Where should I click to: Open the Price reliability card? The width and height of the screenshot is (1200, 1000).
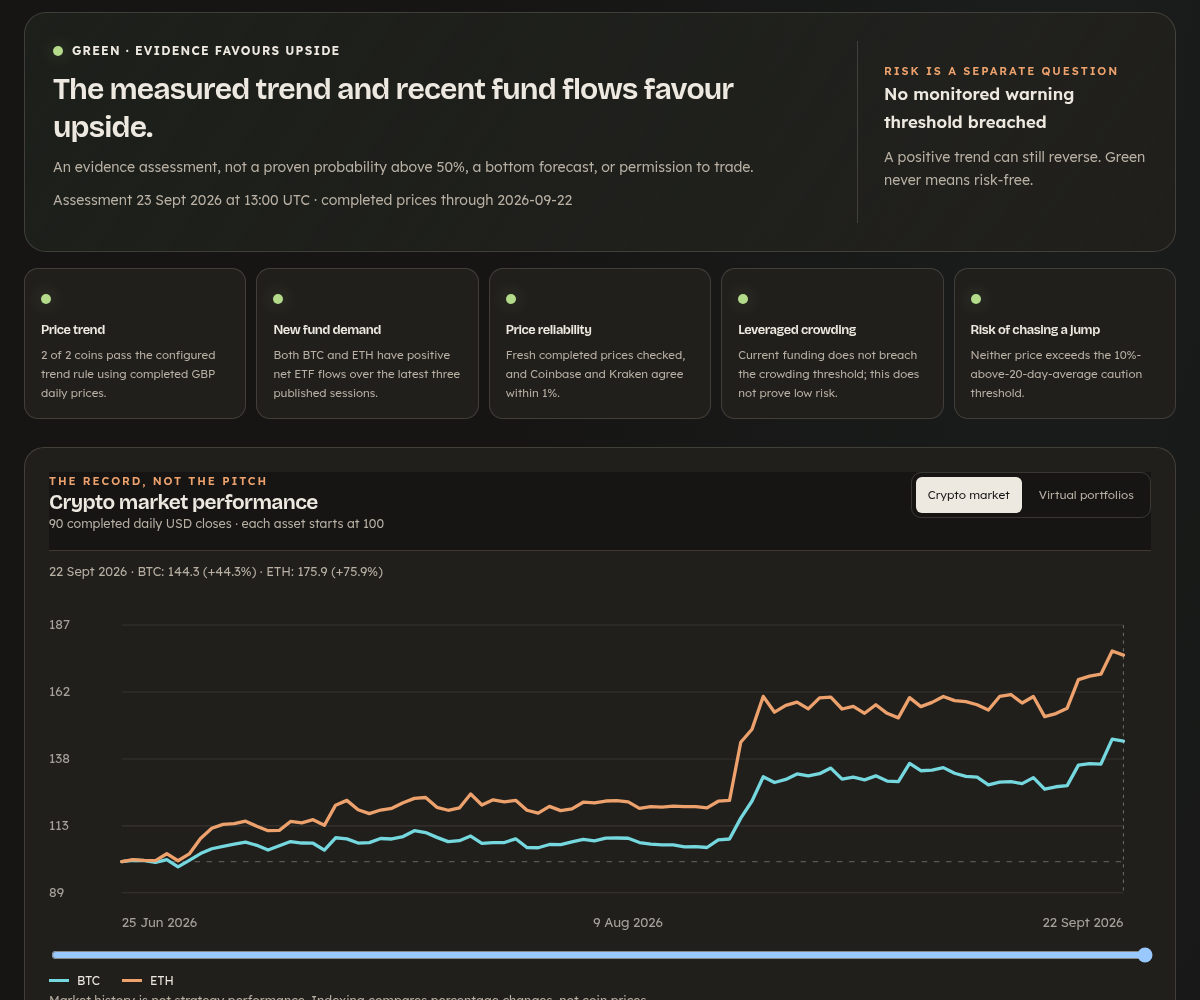point(600,343)
